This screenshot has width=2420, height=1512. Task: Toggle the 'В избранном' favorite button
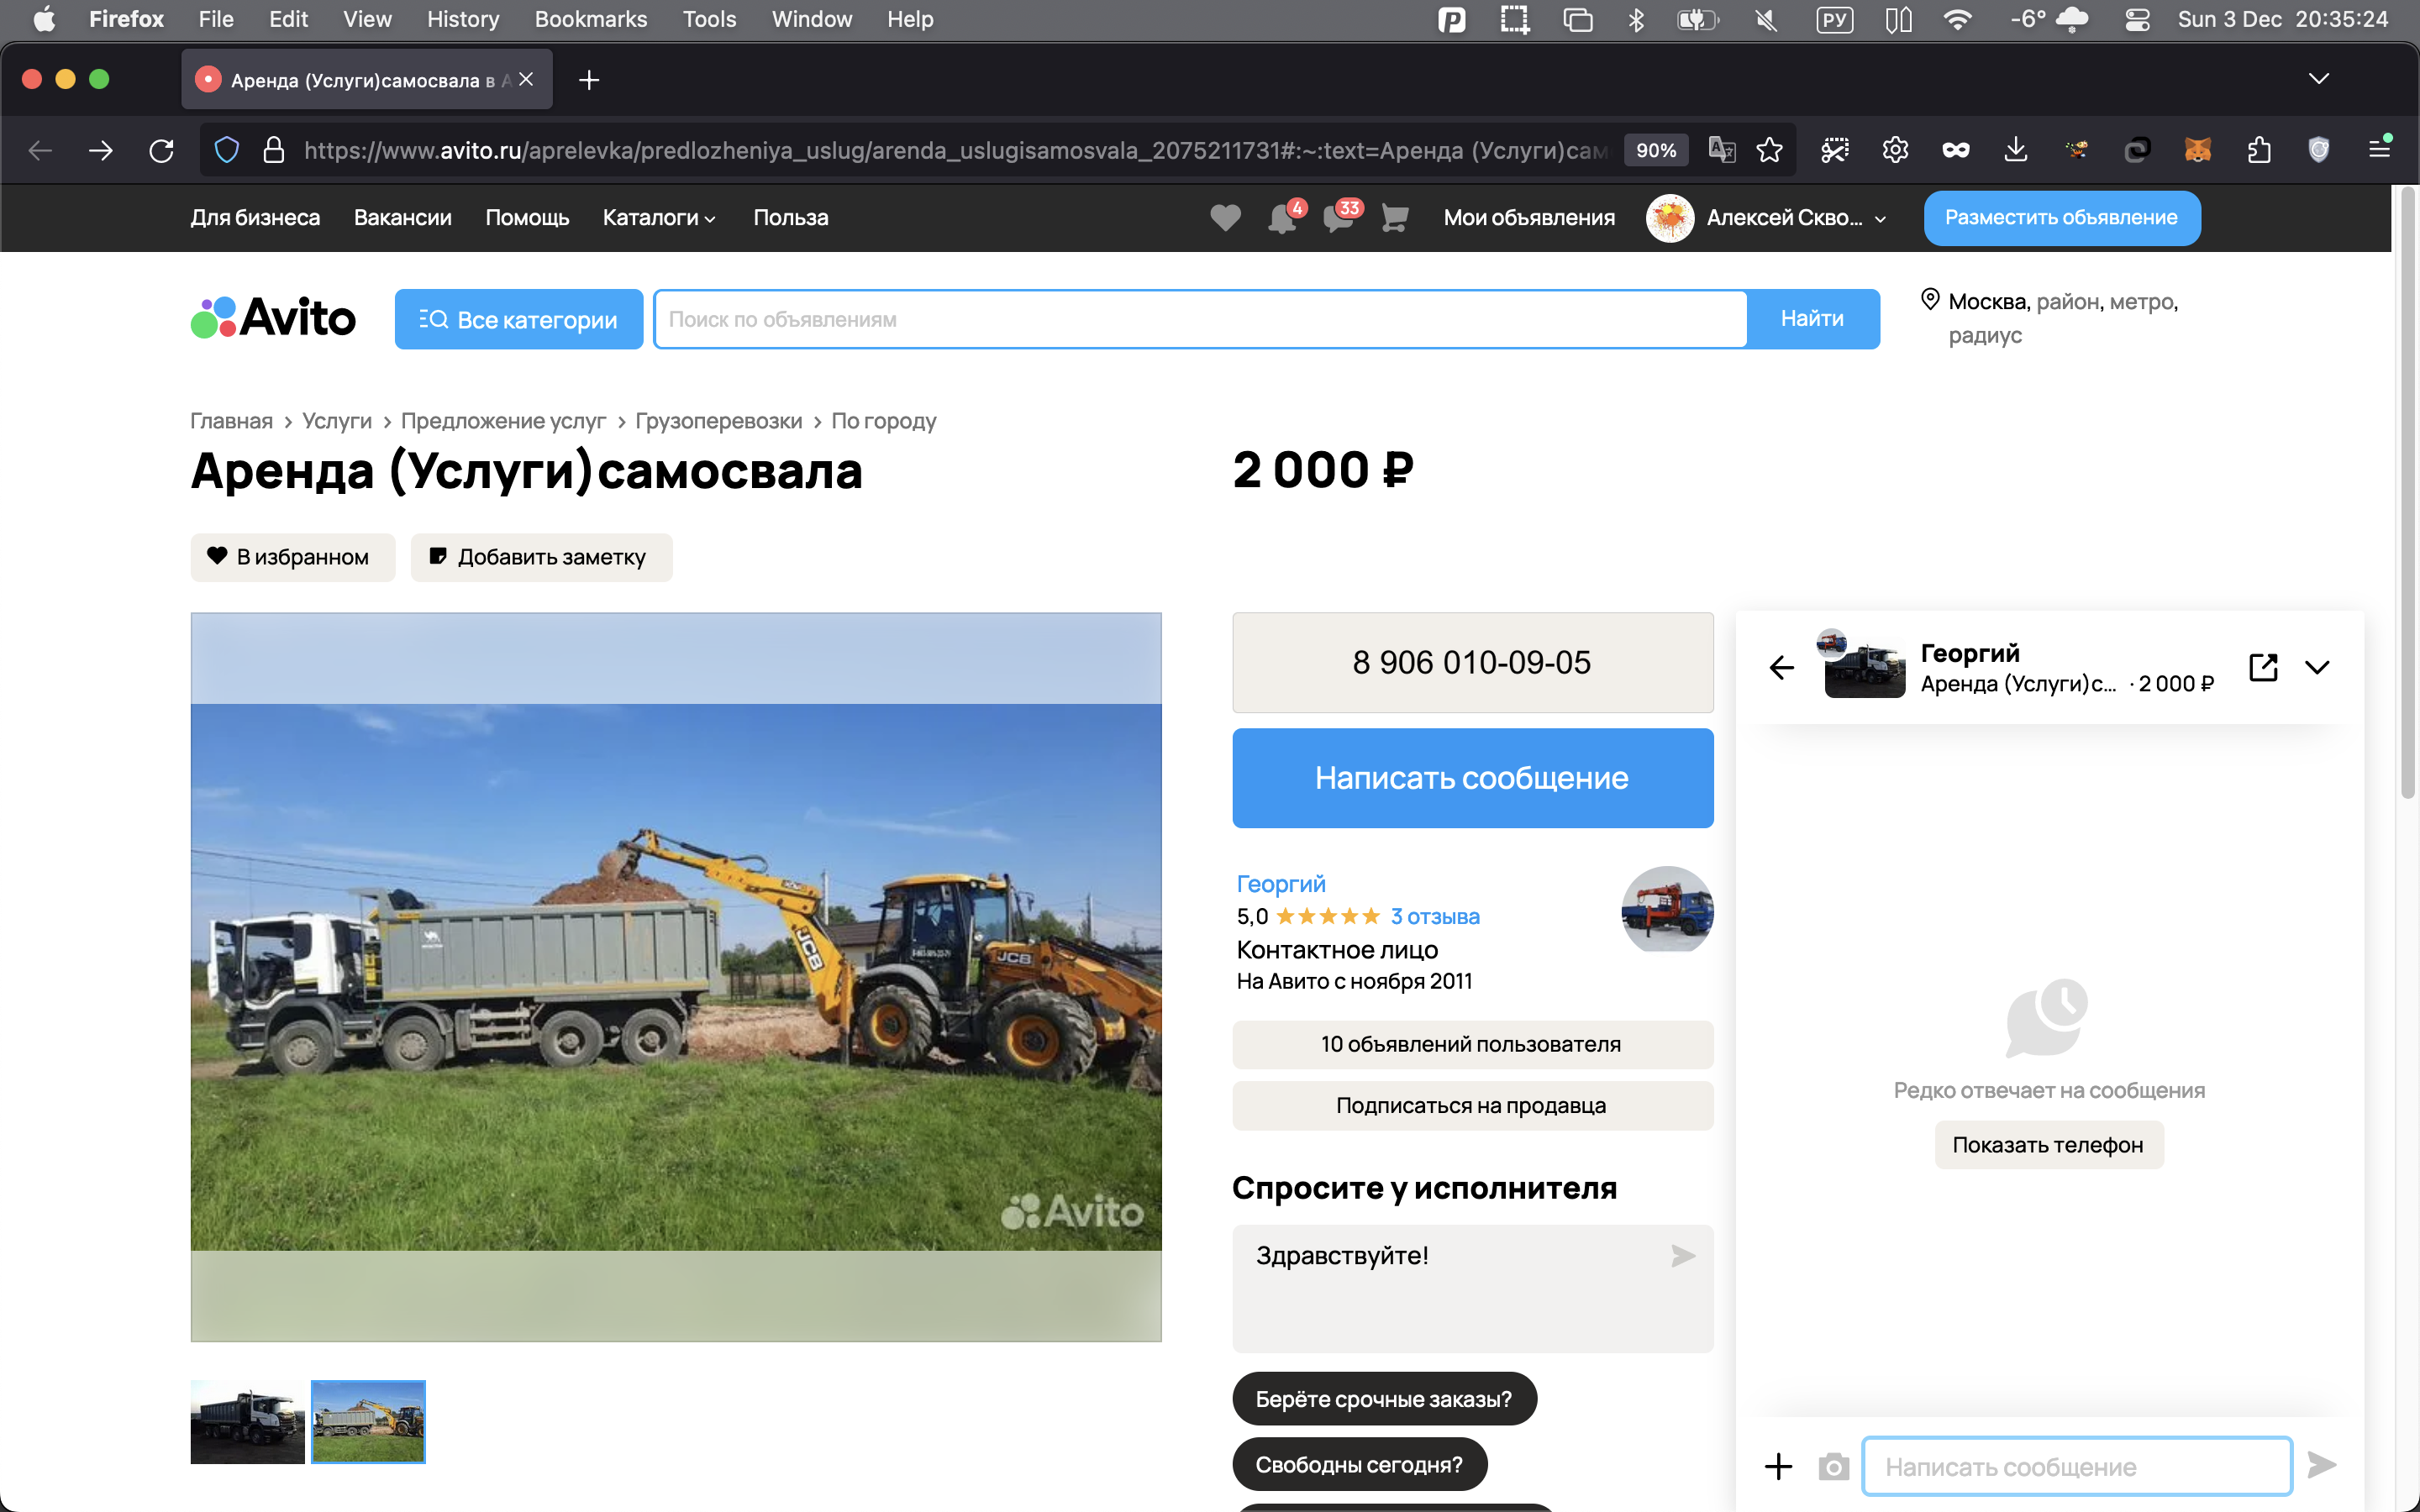[x=291, y=557]
